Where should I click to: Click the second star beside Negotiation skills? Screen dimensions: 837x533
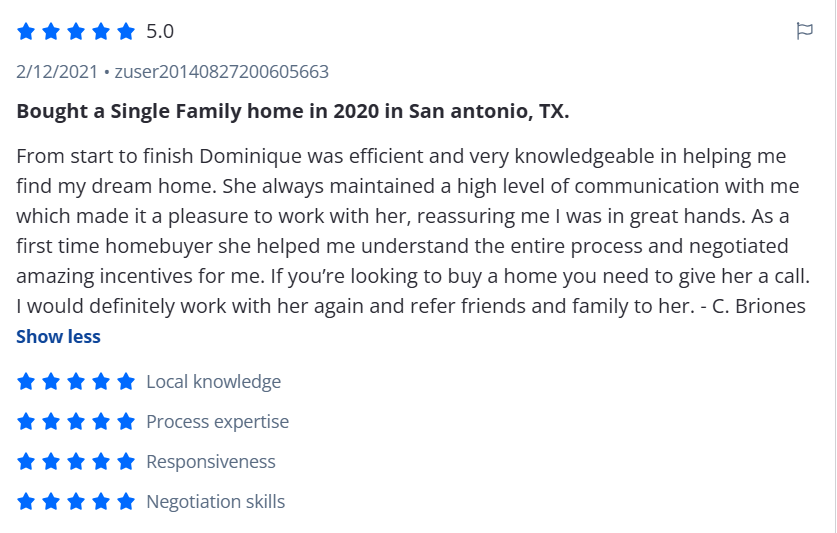[51, 502]
